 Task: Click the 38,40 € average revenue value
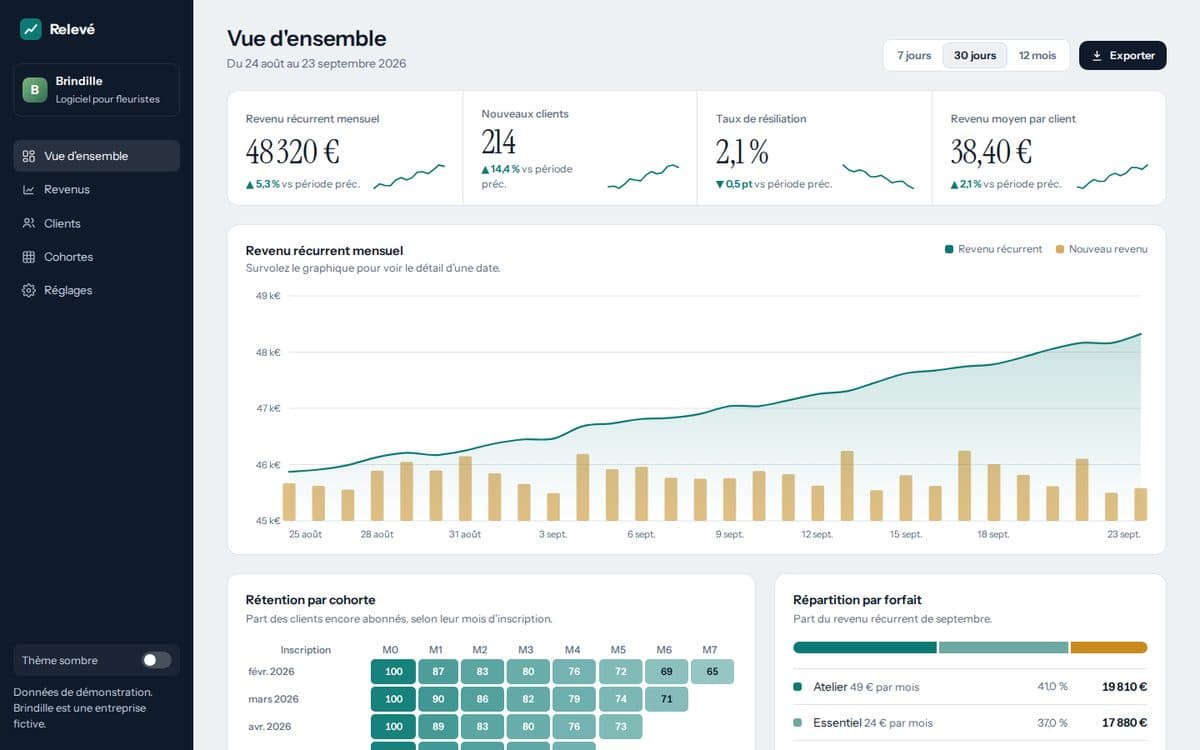991,152
